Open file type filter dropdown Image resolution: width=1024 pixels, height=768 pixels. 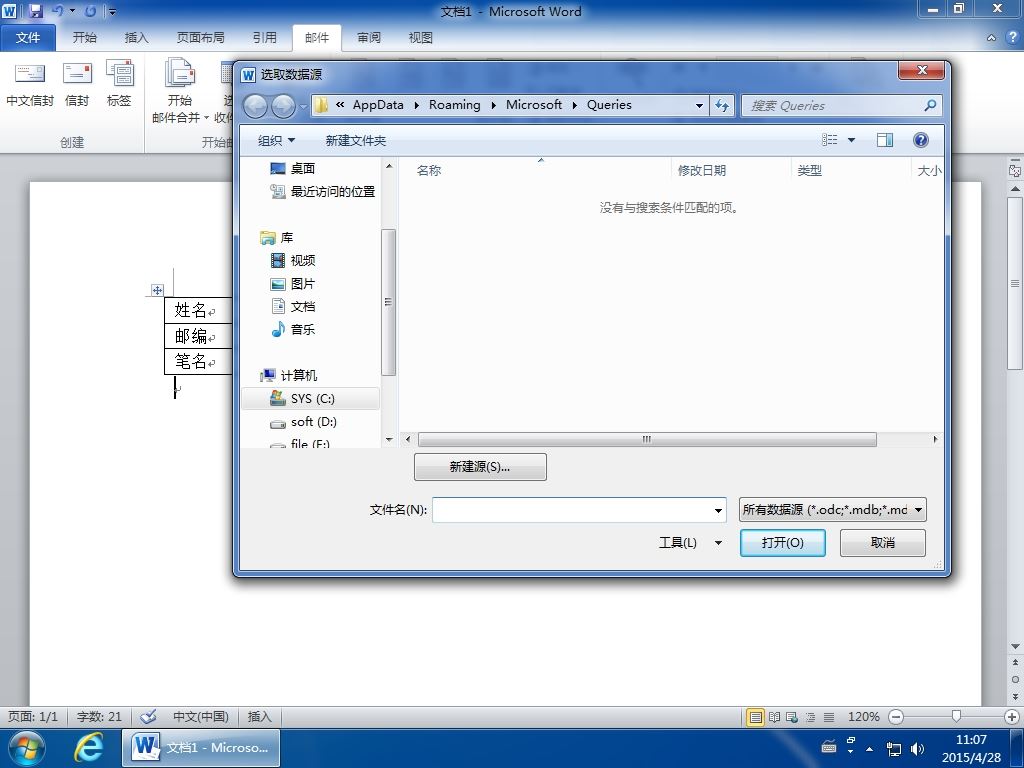point(833,509)
